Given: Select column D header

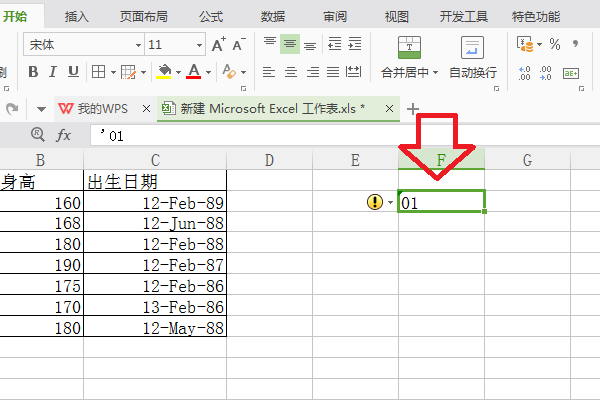Looking at the screenshot, I should pos(269,160).
